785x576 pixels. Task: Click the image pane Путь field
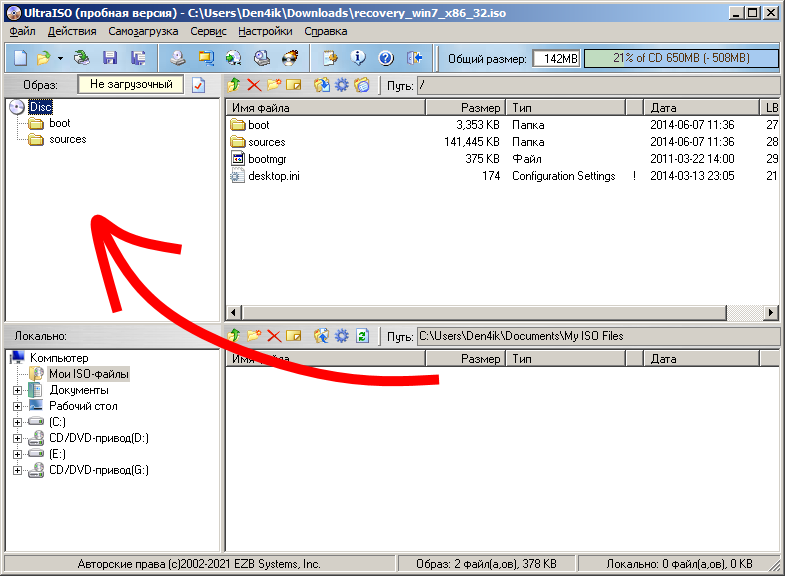[x=598, y=86]
